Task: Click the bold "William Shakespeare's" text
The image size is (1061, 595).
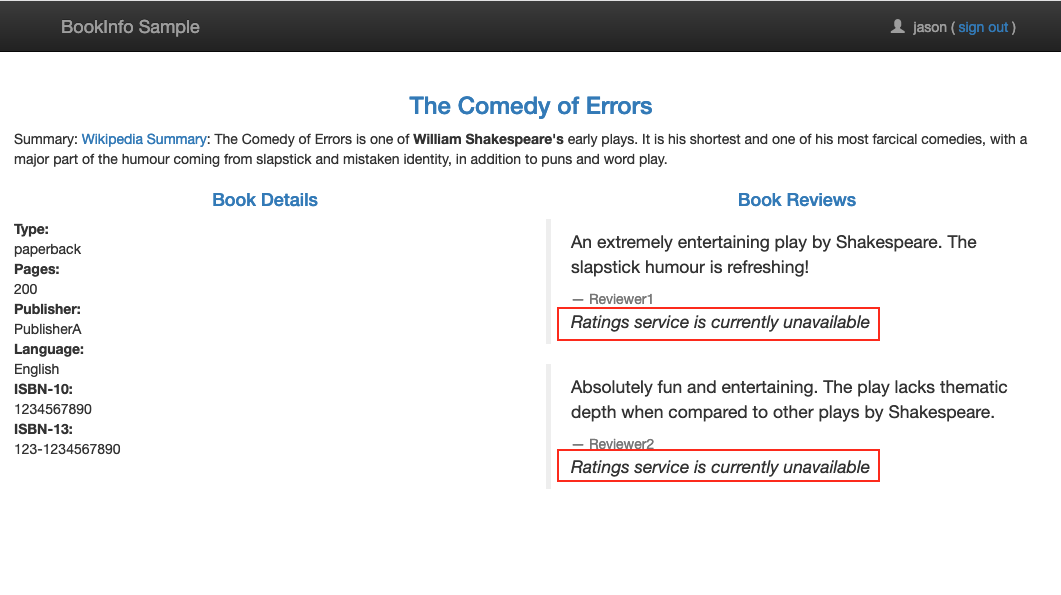Action: [488, 139]
